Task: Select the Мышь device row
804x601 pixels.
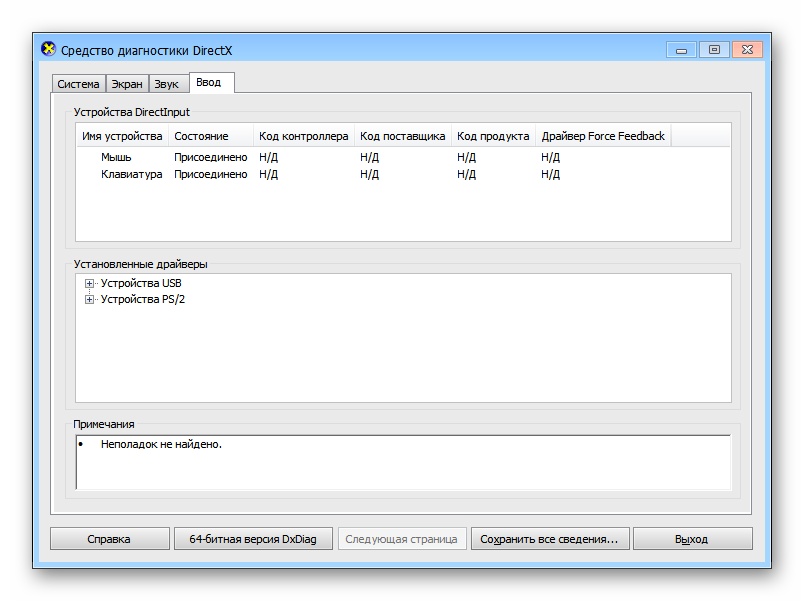Action: click(116, 157)
